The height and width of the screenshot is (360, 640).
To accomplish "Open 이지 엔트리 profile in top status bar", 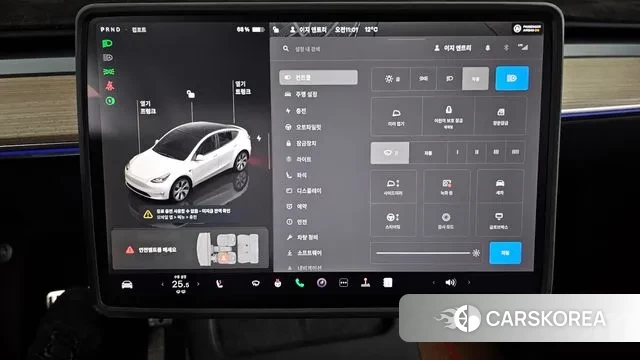I will click(308, 30).
